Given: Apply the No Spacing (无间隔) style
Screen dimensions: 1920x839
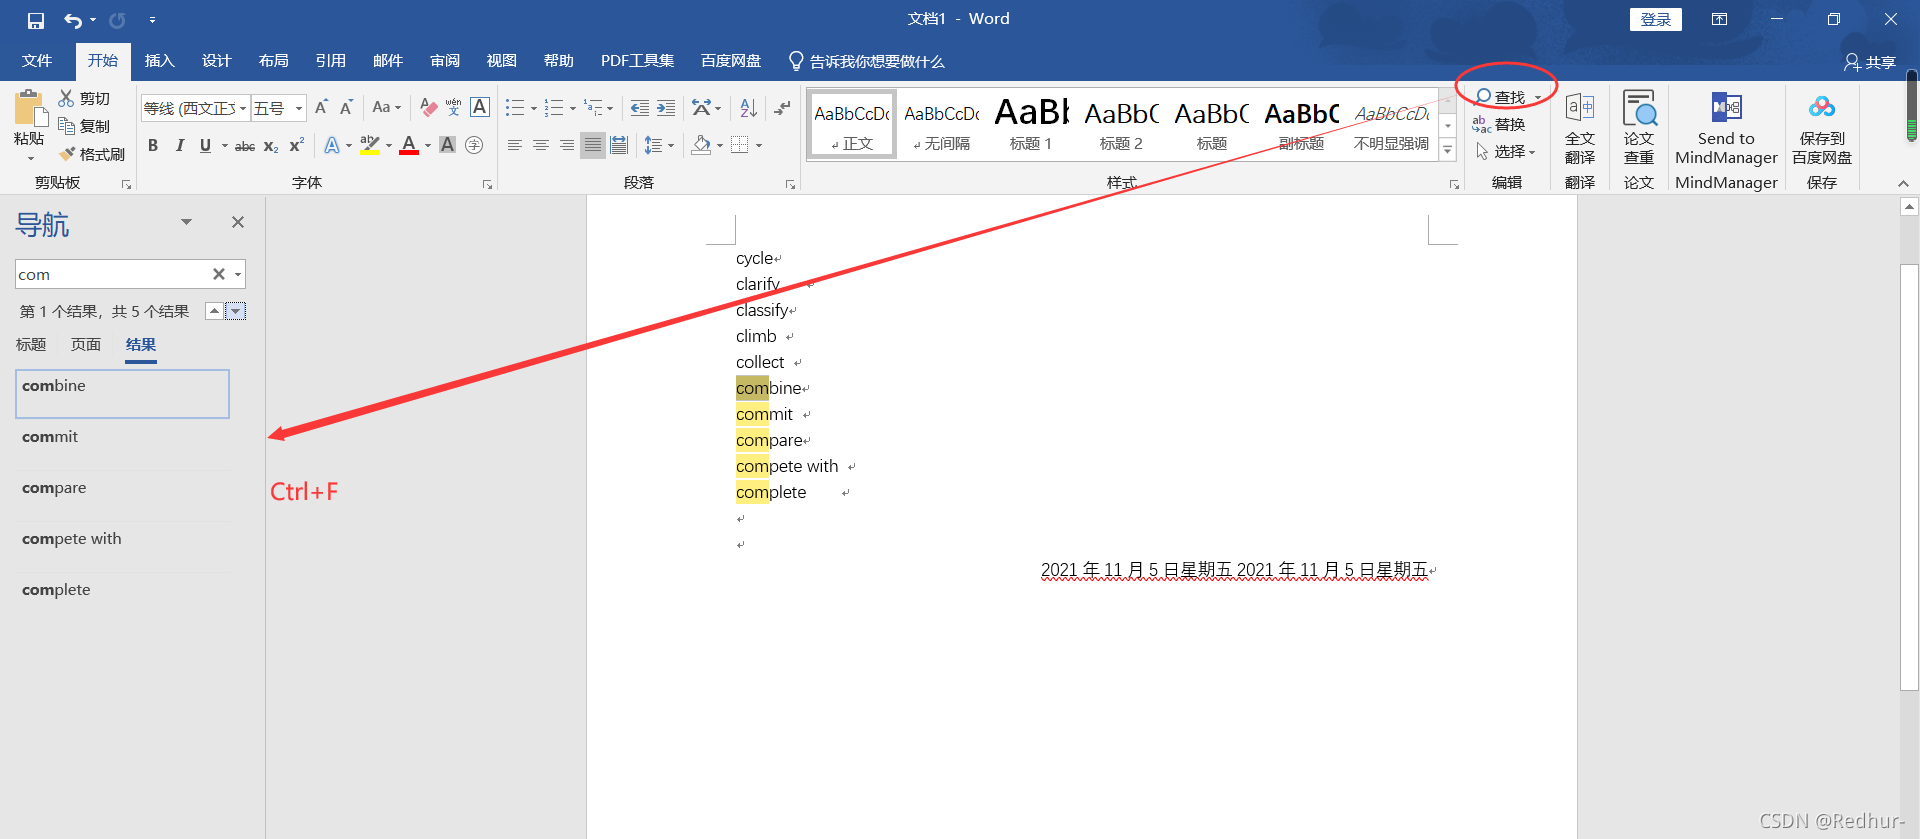Looking at the screenshot, I should tap(941, 124).
